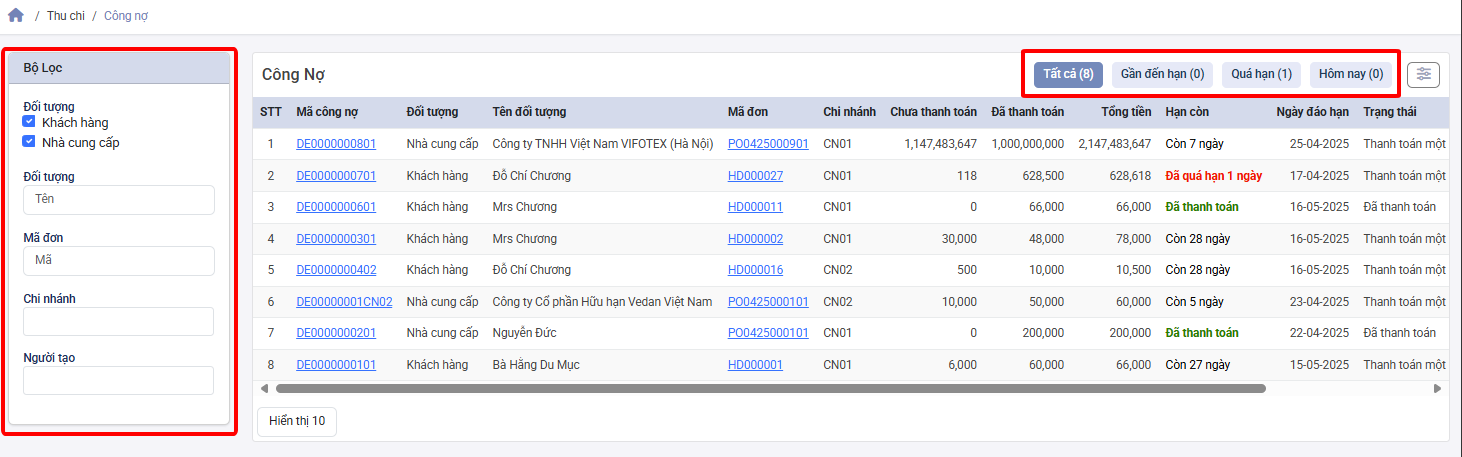Screen dimensions: 1462x457
Task: Open order HD000027
Action: coord(755,176)
